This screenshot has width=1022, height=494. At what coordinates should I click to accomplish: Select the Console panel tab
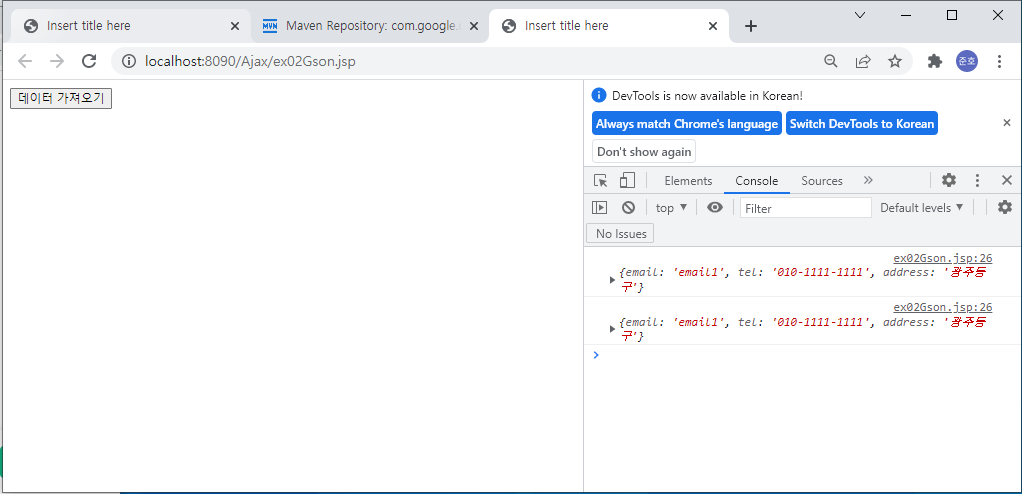click(x=757, y=181)
